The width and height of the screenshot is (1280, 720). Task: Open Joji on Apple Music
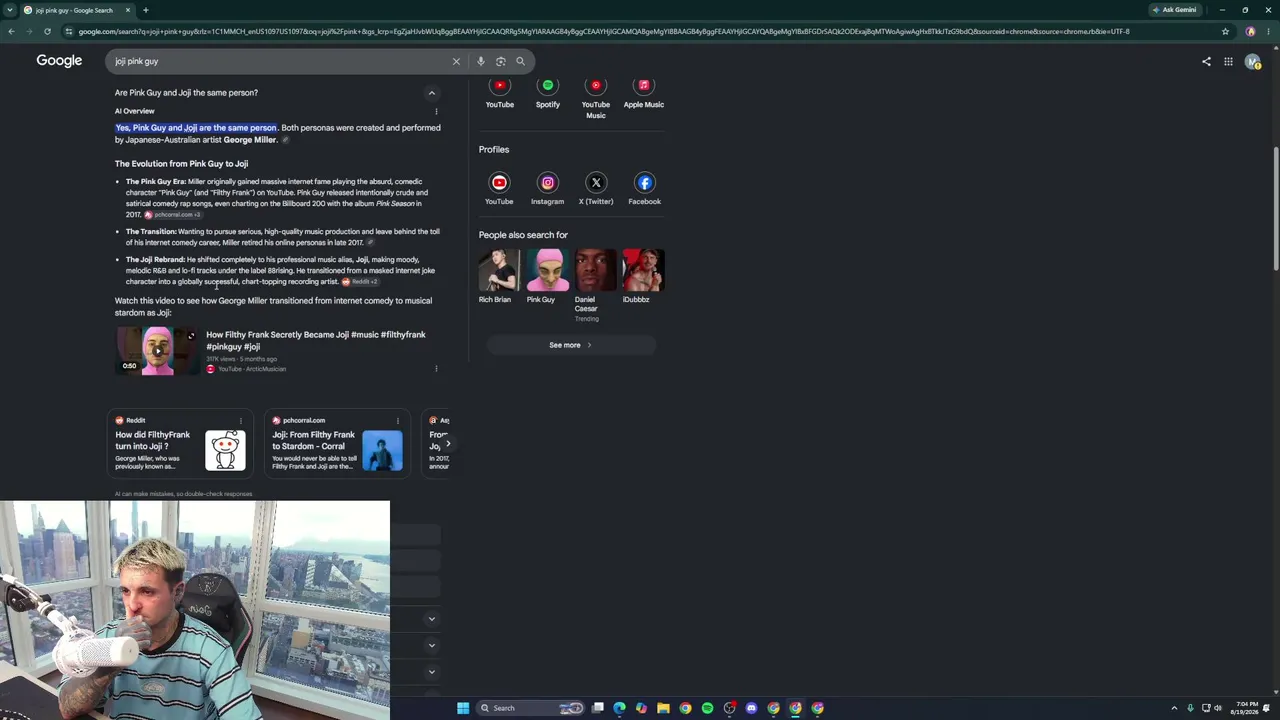644,93
